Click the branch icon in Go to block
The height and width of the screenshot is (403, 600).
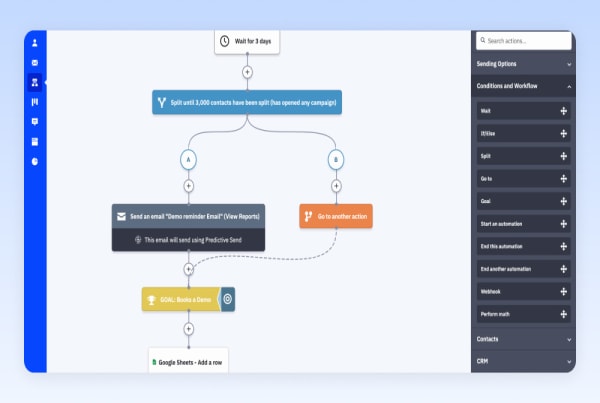[308, 217]
